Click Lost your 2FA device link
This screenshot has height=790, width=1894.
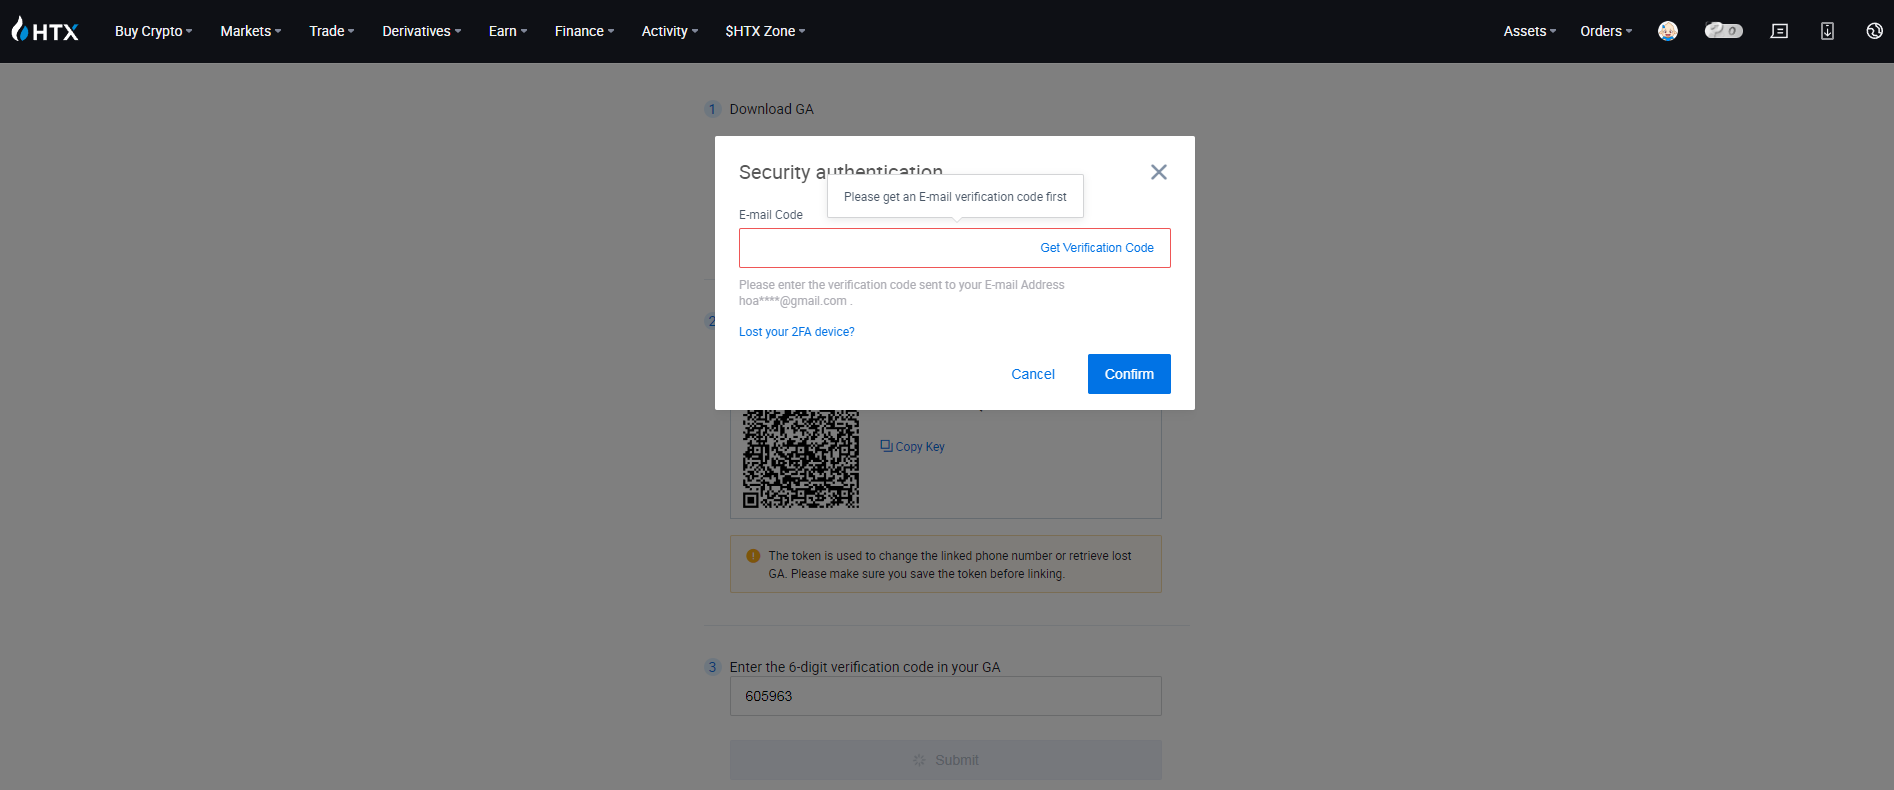click(x=797, y=332)
